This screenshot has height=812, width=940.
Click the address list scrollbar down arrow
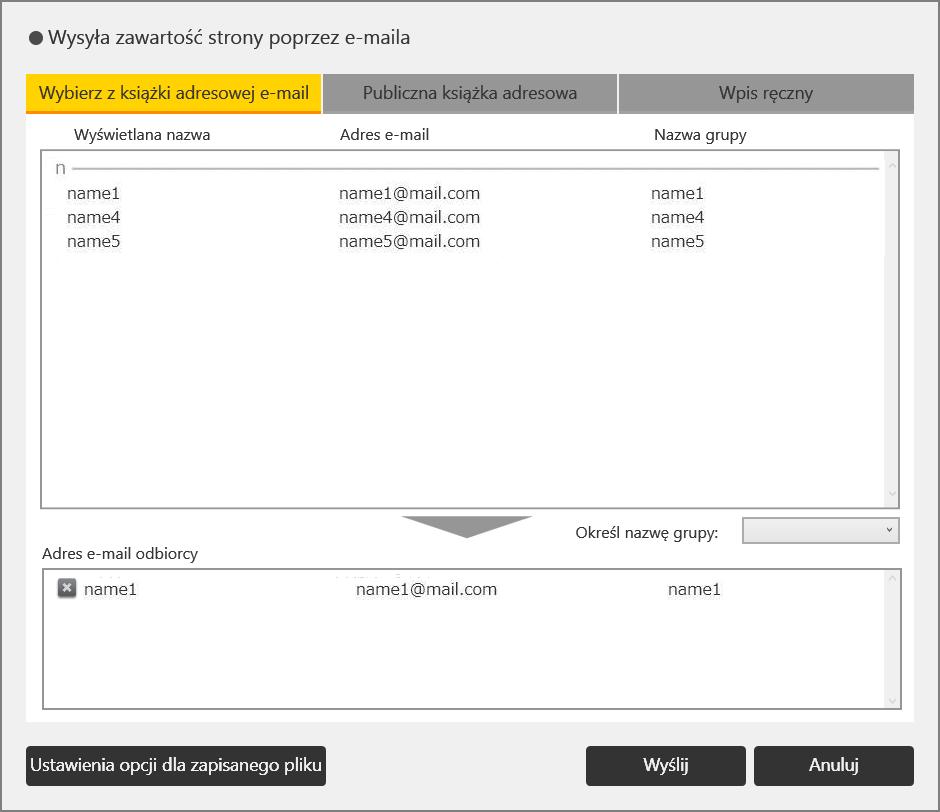coord(892,494)
